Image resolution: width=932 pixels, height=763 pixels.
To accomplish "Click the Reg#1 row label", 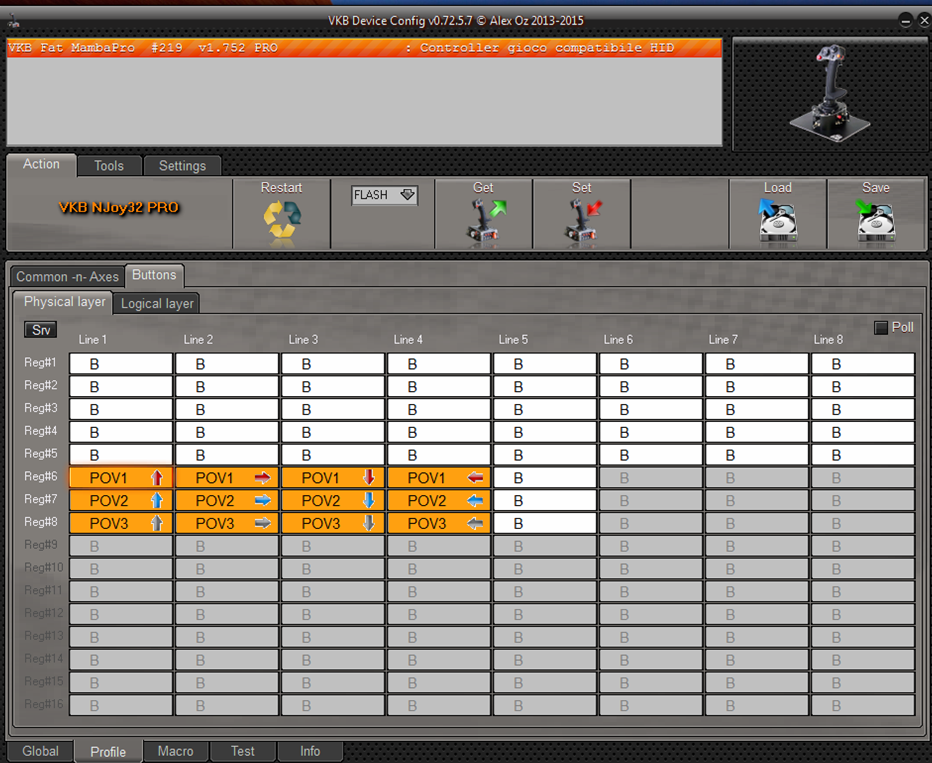I will point(40,362).
